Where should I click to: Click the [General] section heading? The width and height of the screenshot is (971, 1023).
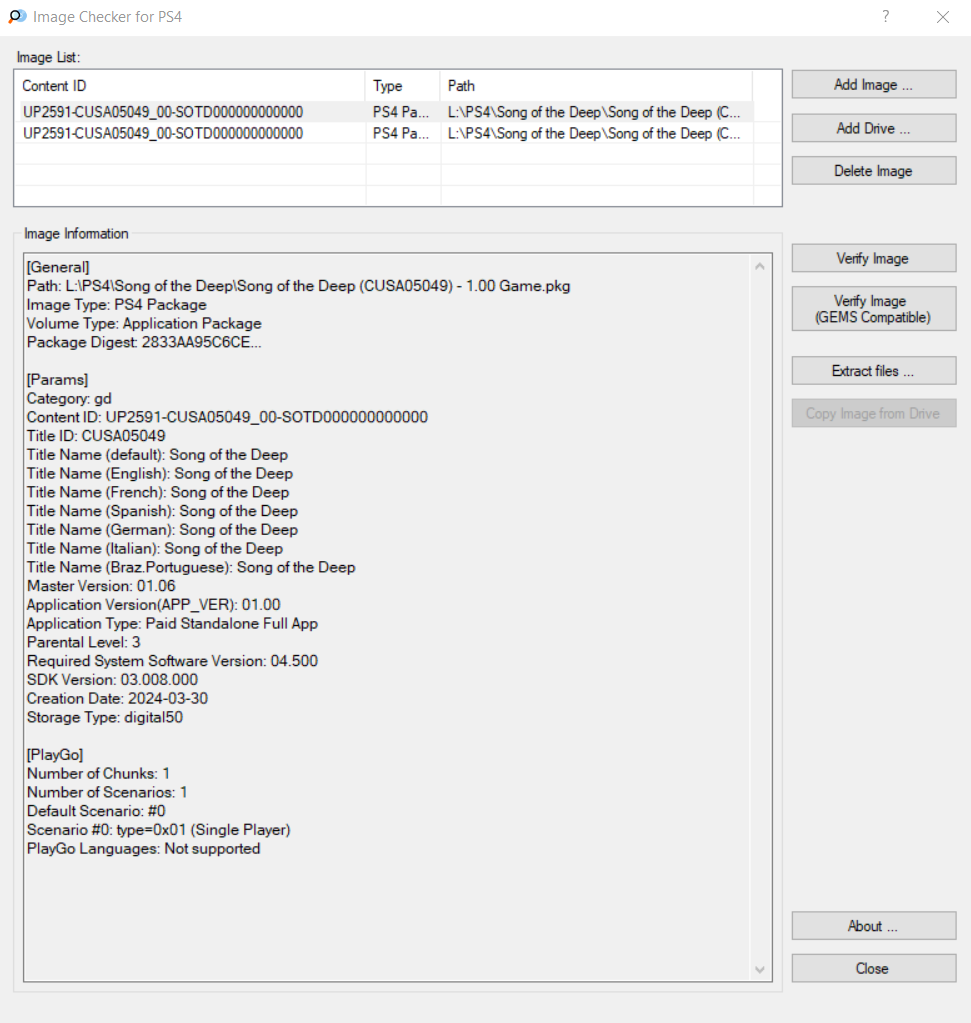tap(58, 267)
